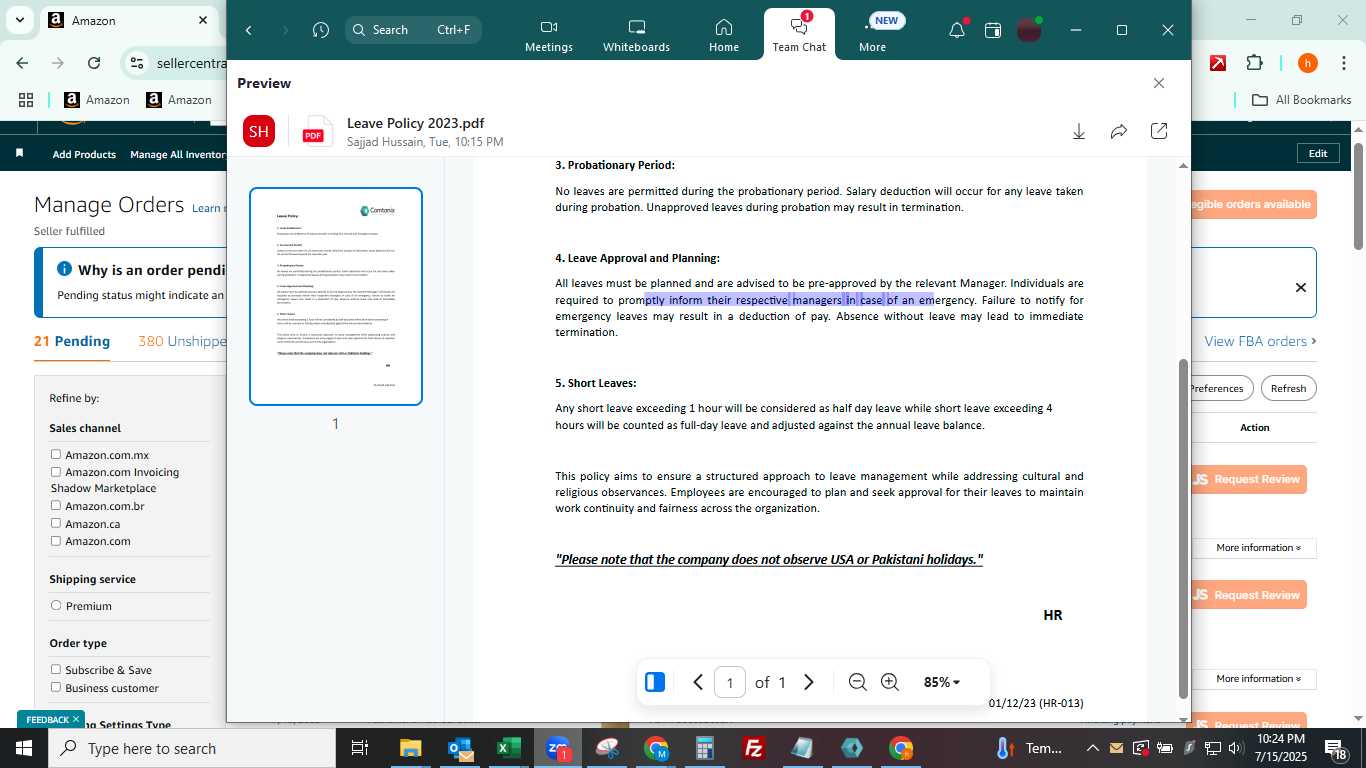Check Amazon.com.mx sales channel
The image size is (1366, 768).
tap(56, 454)
